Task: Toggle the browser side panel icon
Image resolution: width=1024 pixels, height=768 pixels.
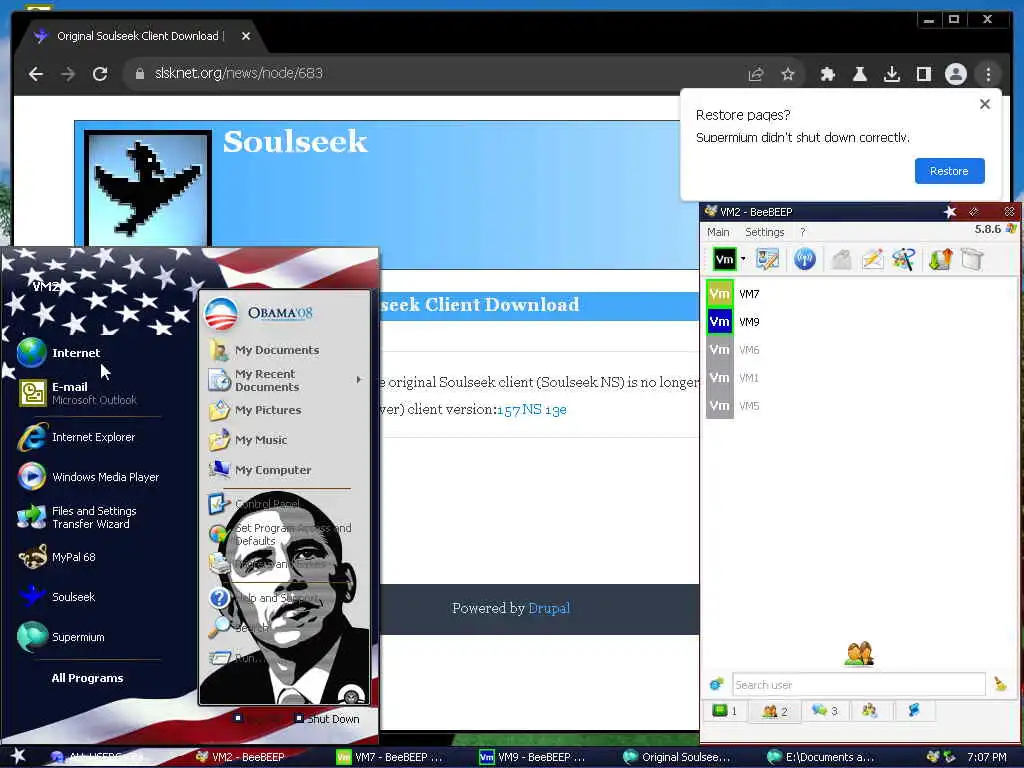Action: click(x=923, y=74)
